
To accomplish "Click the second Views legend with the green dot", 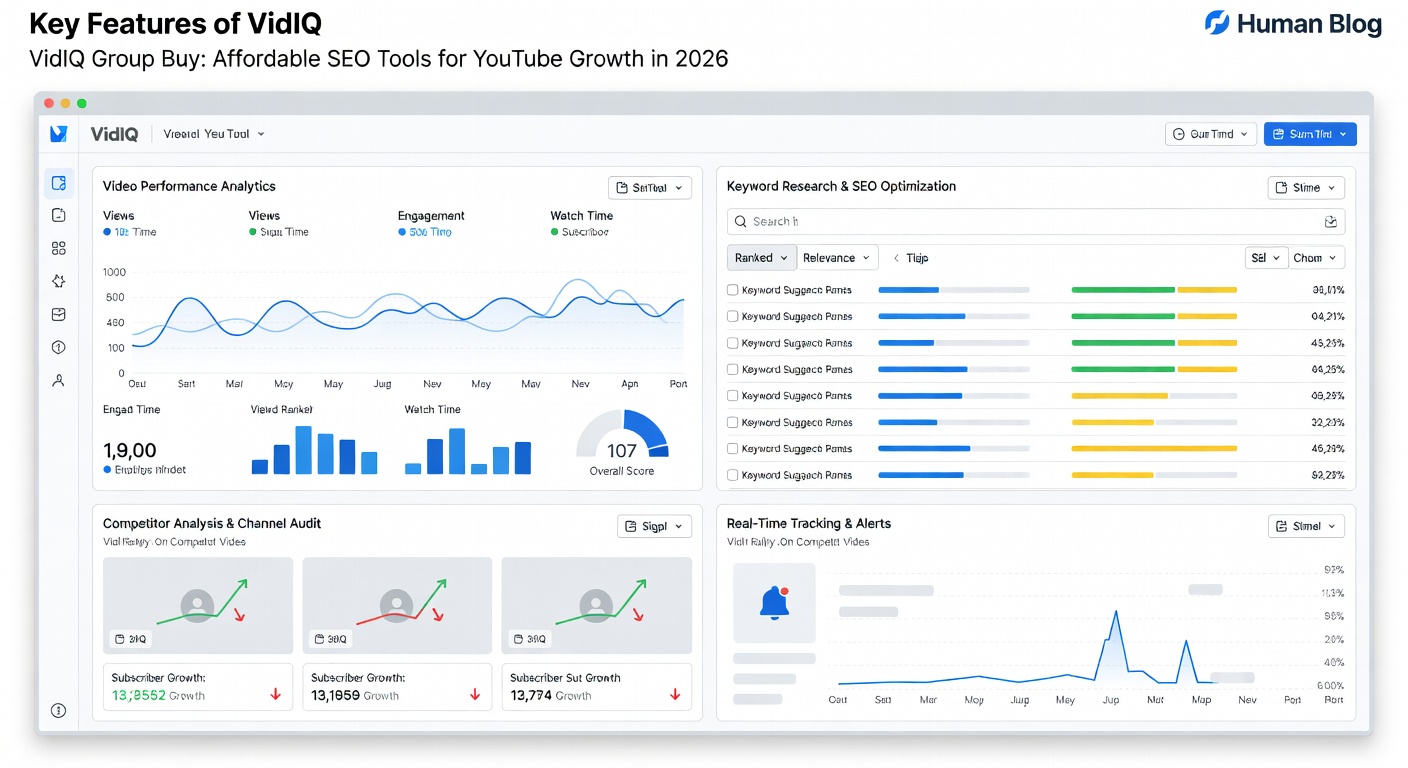I will coord(279,232).
